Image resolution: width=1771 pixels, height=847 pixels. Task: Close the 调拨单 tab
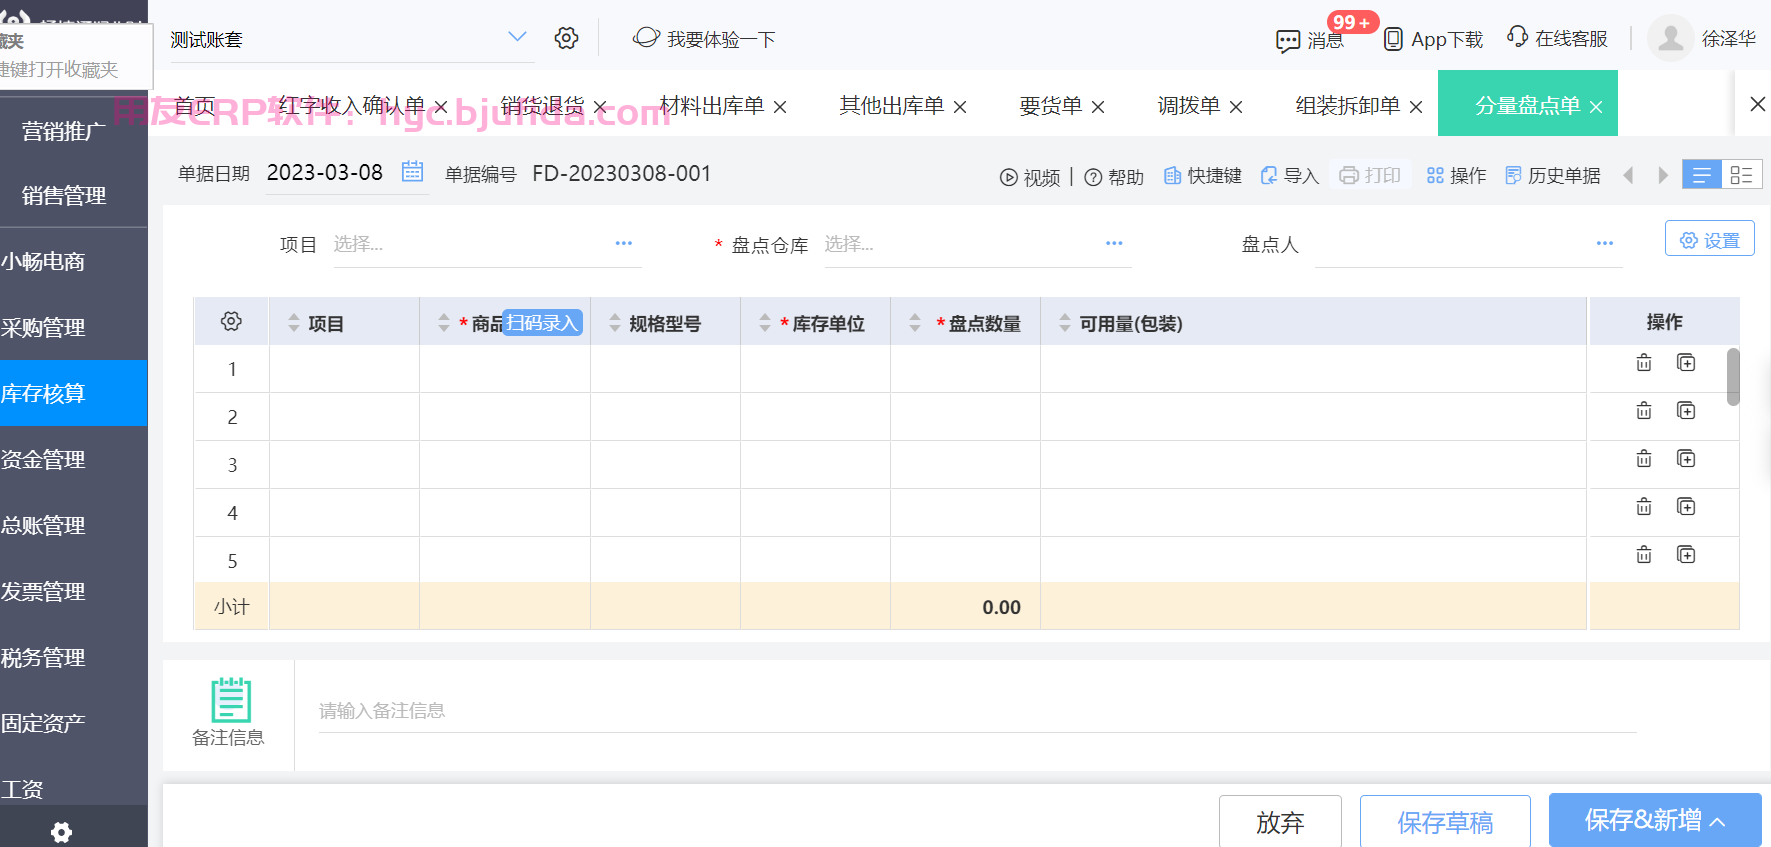[1236, 107]
